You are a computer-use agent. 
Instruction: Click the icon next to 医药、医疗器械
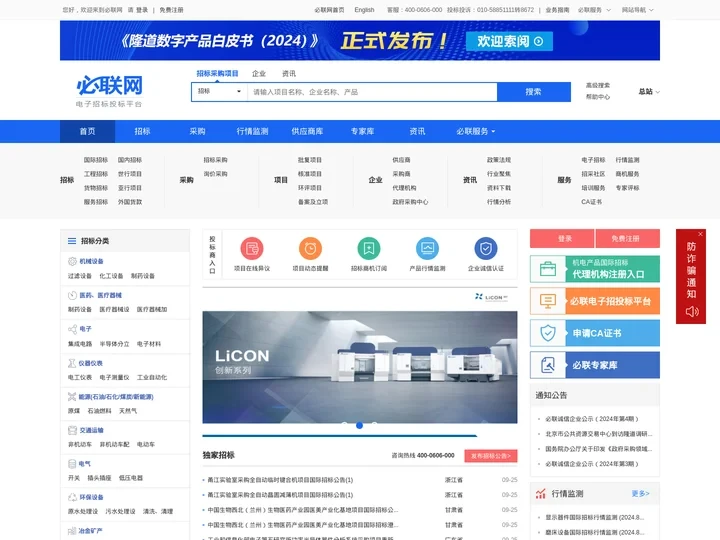point(72,295)
